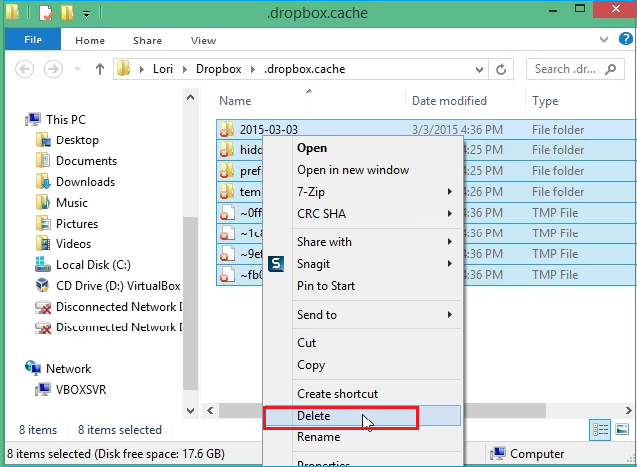The image size is (637, 467).
Task: Sort by Date modified column header
Action: [x=450, y=101]
